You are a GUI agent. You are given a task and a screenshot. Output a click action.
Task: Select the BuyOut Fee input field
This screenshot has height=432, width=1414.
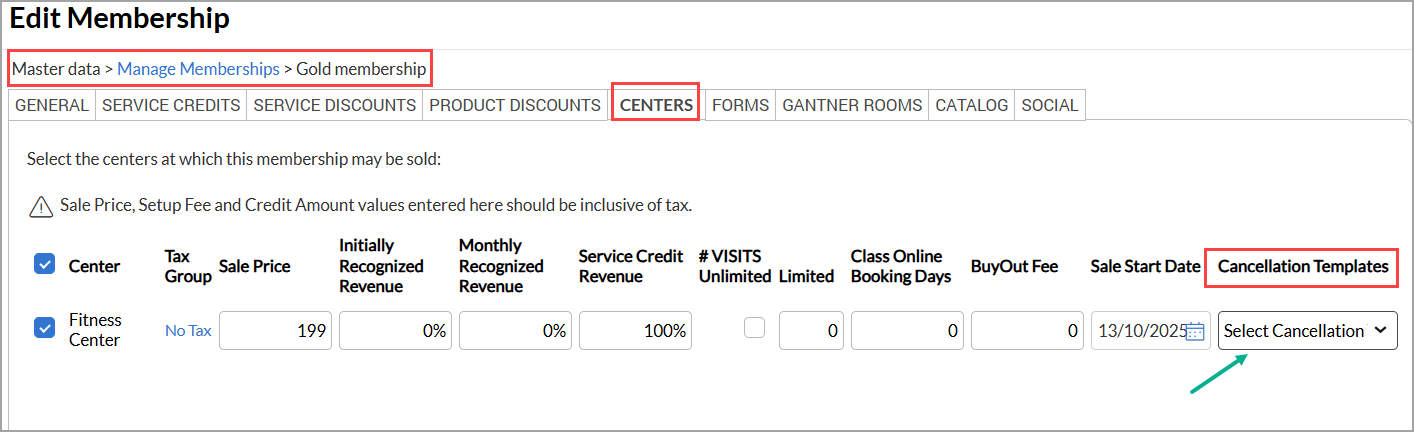[x=1027, y=331]
